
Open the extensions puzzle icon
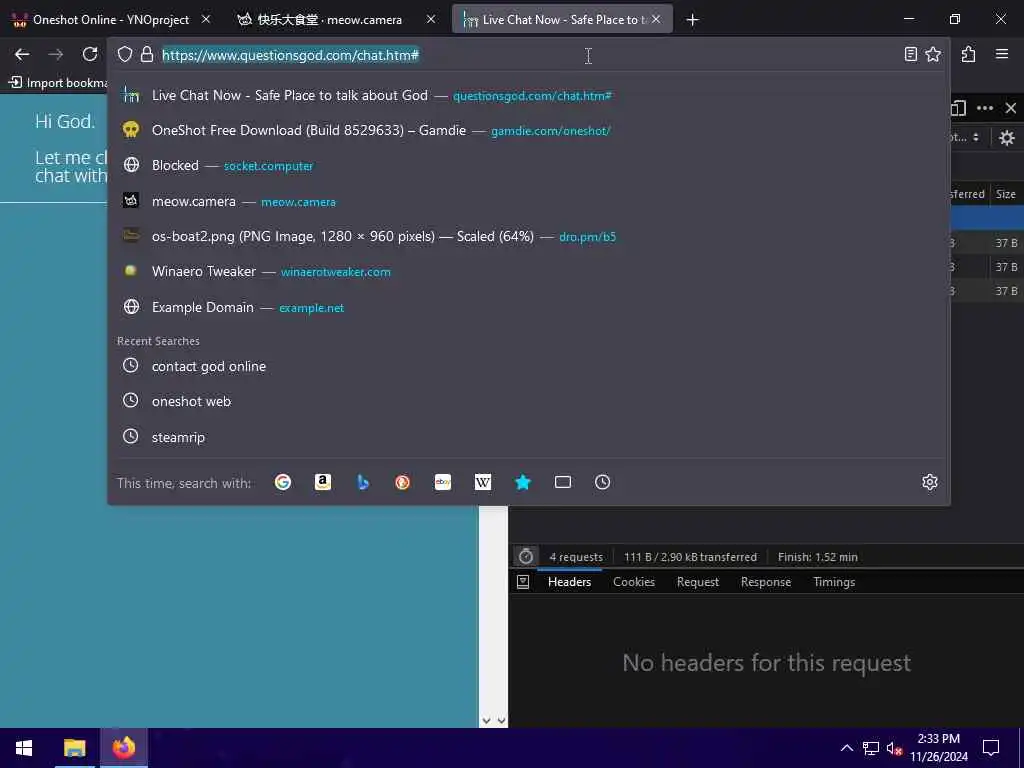(968, 55)
